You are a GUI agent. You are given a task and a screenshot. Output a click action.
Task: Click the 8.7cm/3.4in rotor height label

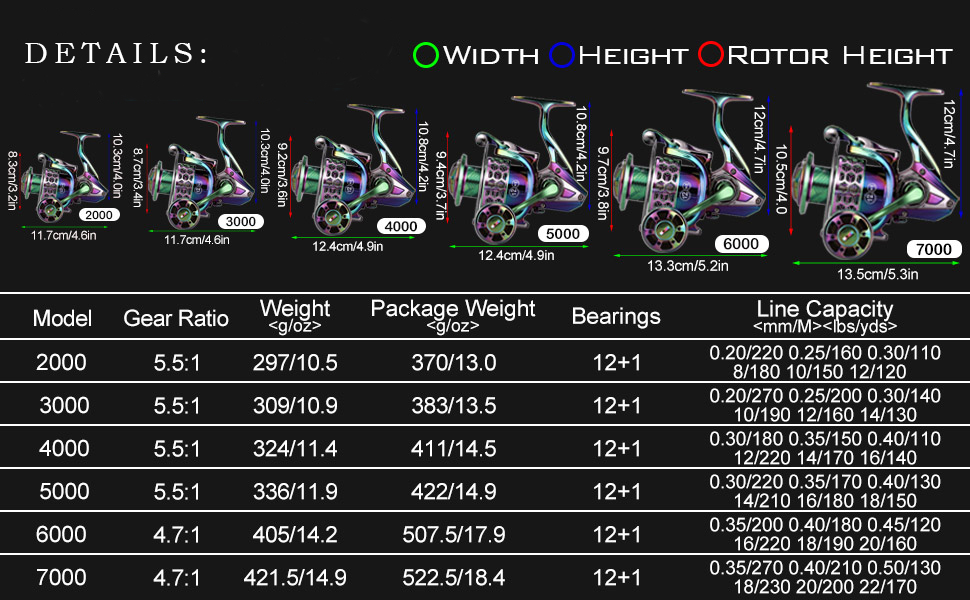[137, 177]
